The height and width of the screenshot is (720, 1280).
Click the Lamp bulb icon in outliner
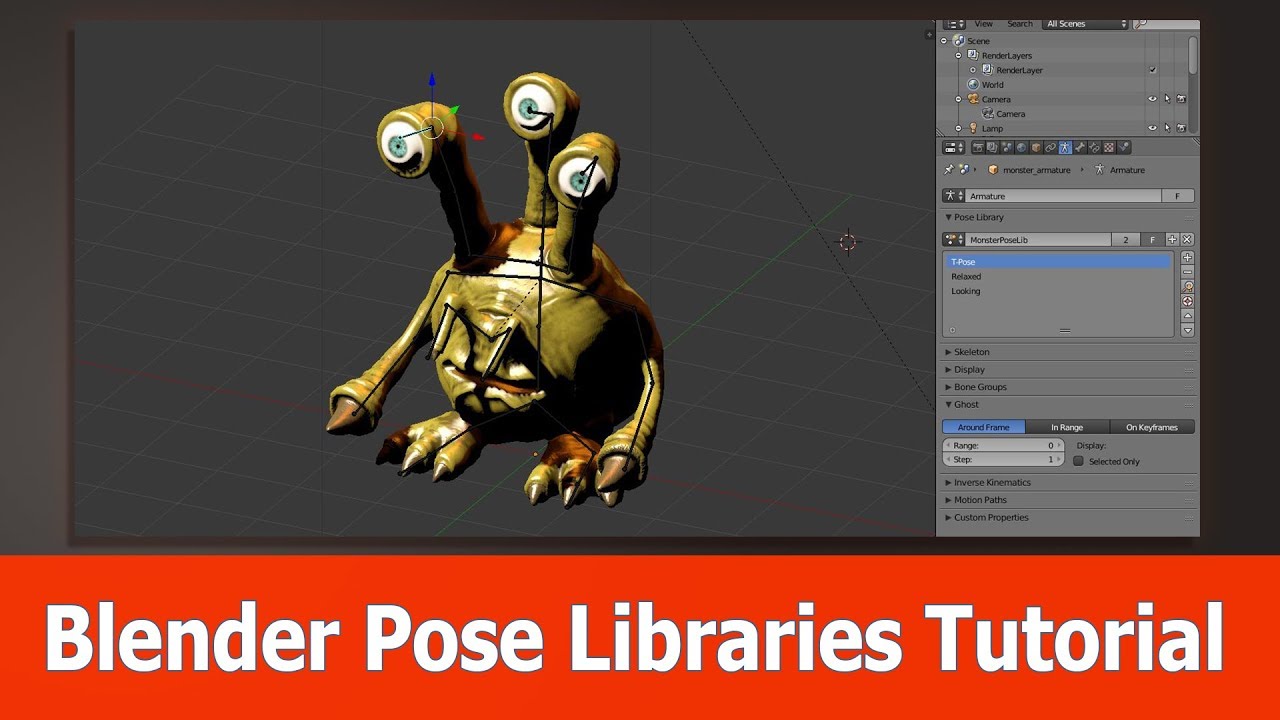[x=973, y=128]
